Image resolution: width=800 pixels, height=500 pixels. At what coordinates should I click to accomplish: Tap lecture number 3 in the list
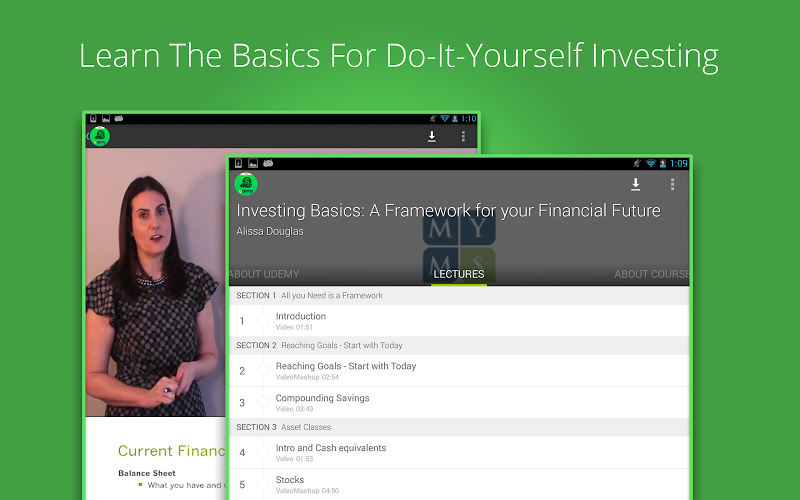[242, 403]
